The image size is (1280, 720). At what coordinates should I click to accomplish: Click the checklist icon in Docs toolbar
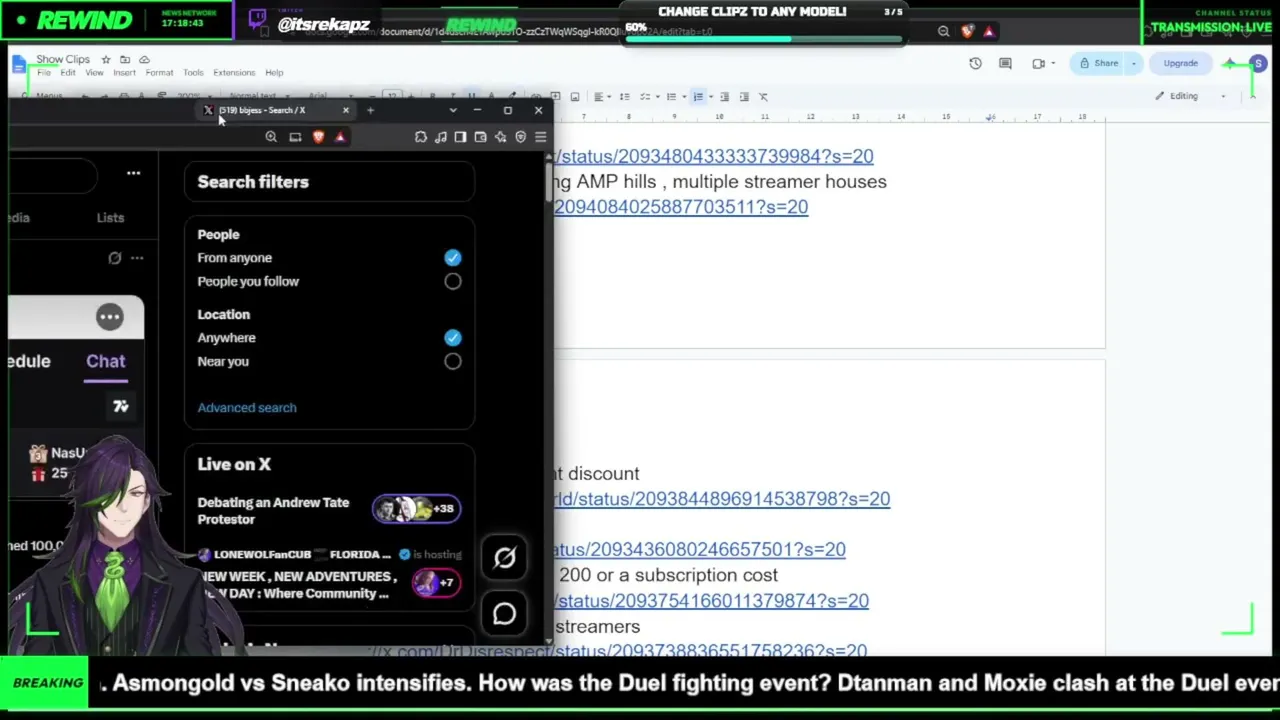[645, 97]
